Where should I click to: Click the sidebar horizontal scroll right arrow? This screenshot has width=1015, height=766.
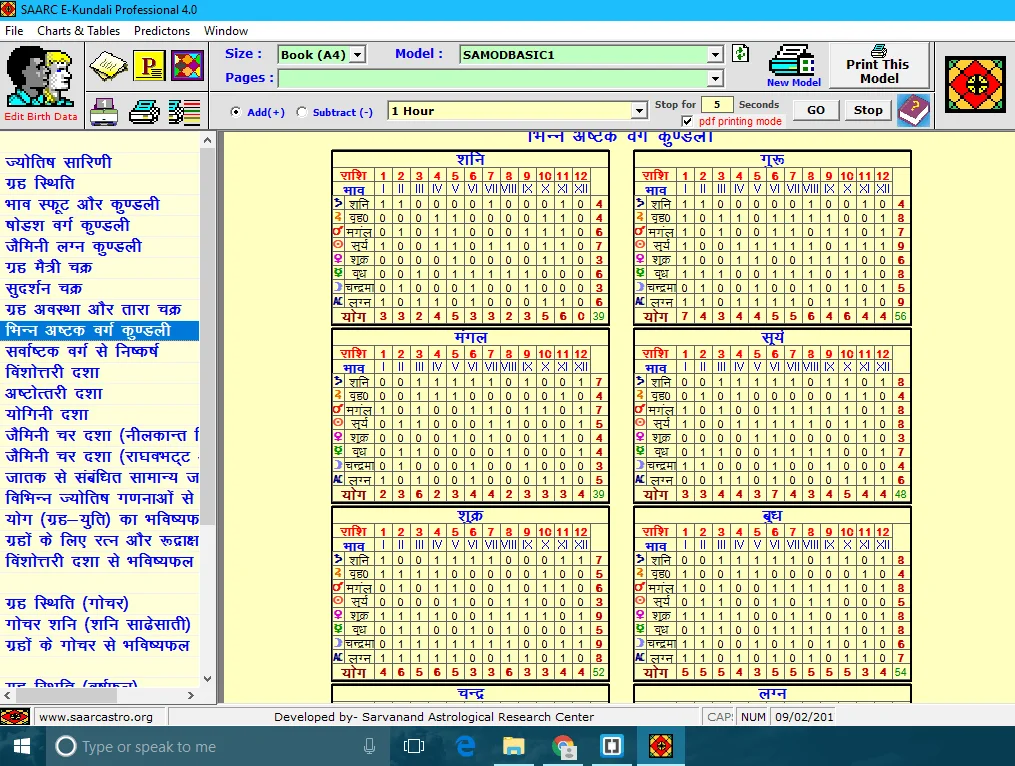(x=190, y=695)
